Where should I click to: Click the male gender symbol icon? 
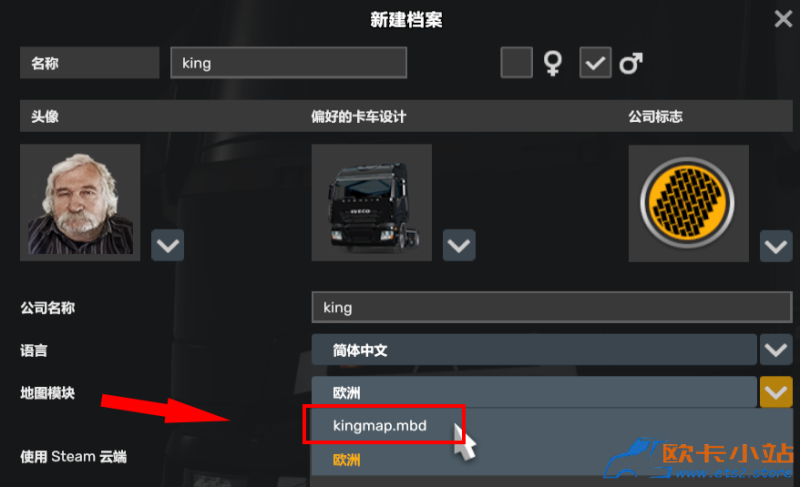click(x=631, y=64)
